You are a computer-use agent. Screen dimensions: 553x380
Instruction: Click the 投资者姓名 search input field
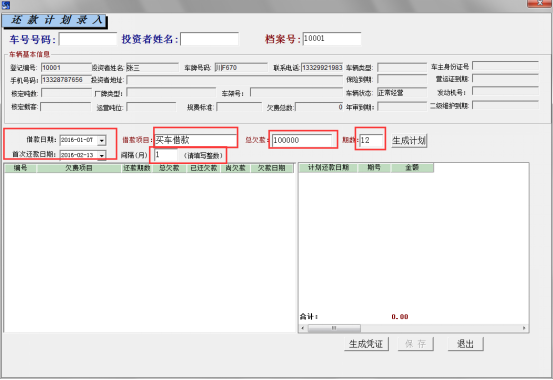pyautogui.click(x=209, y=39)
